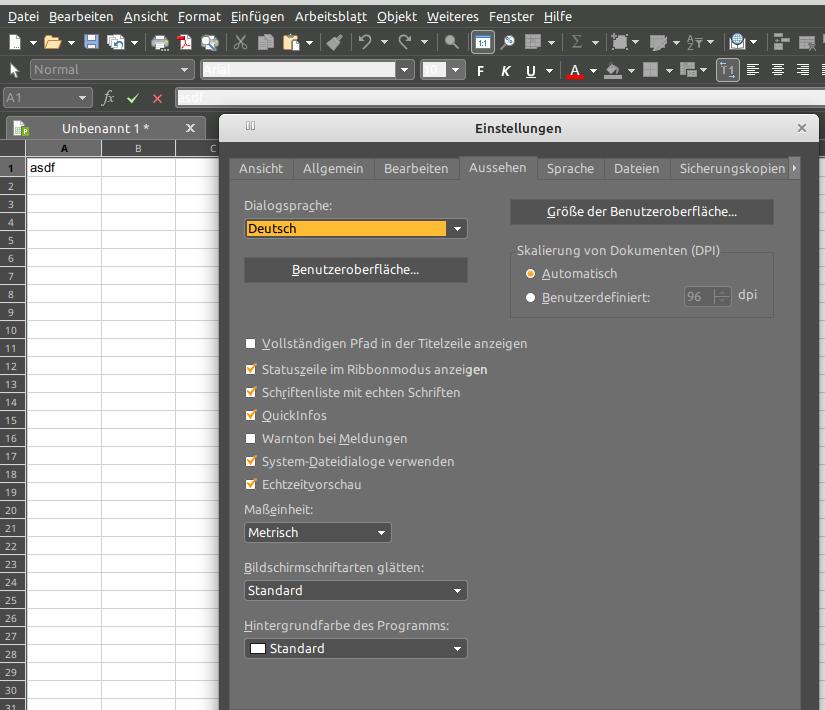
Task: Expand the Maßeinheit Metrisch dropdown
Action: [x=317, y=533]
